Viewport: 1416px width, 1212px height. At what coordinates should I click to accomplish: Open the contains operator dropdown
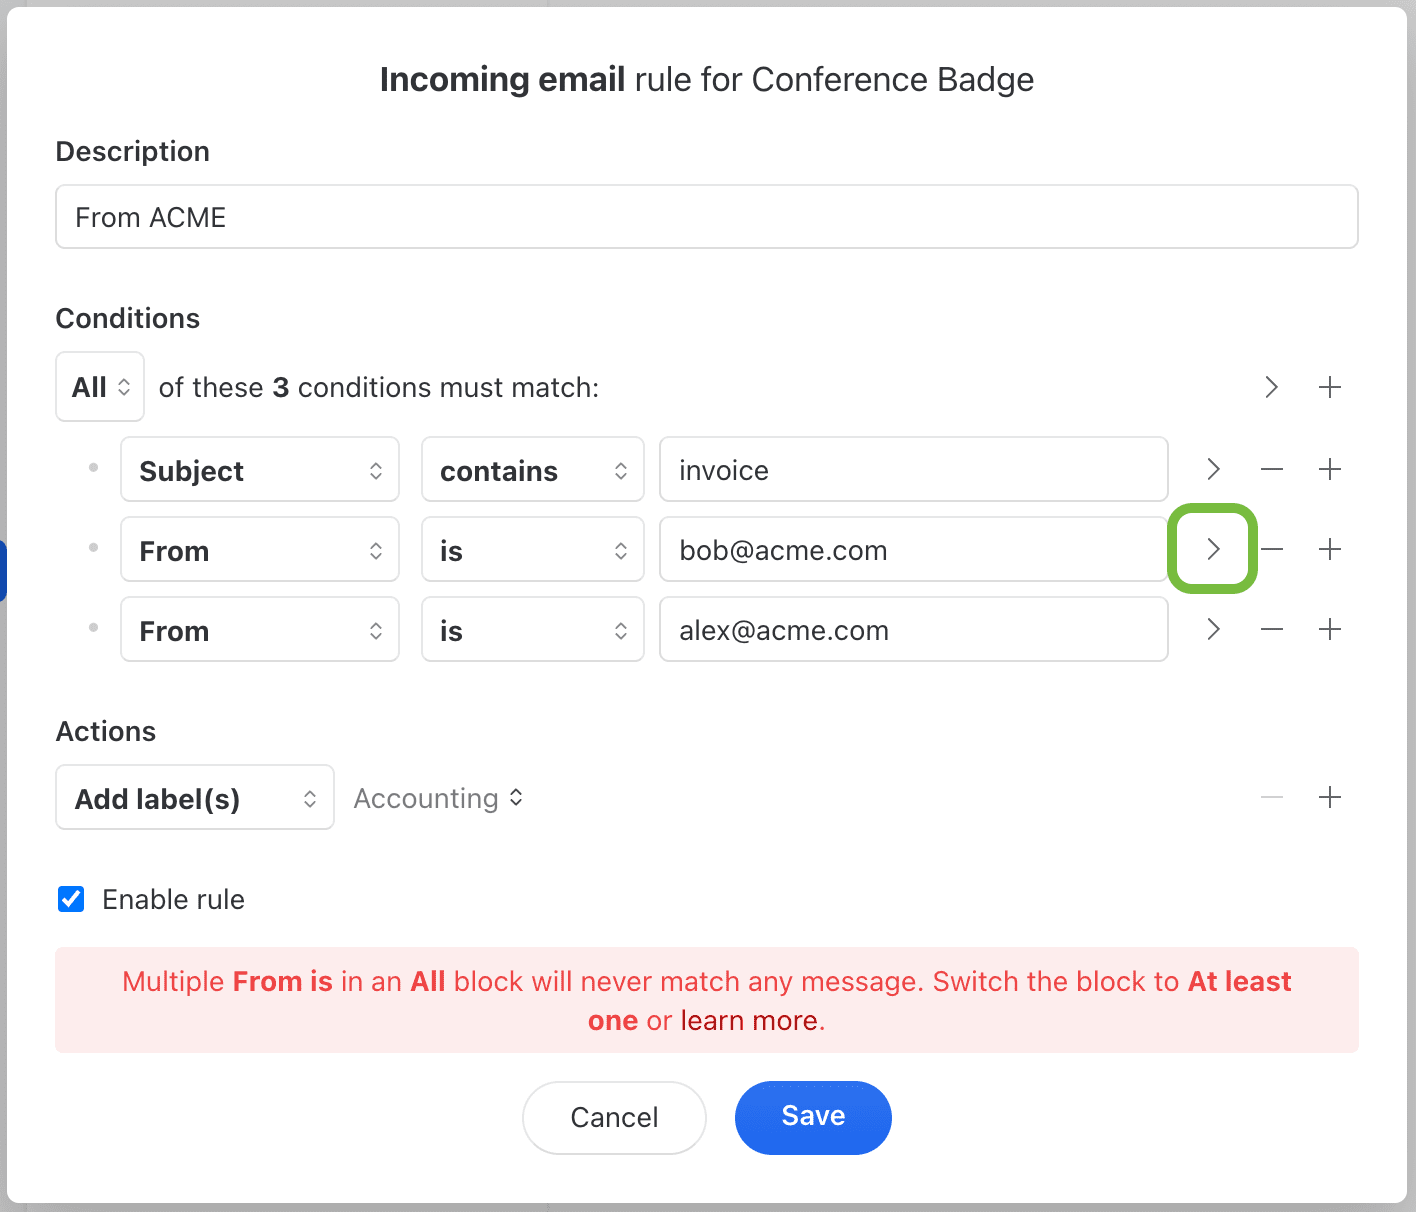tap(532, 470)
